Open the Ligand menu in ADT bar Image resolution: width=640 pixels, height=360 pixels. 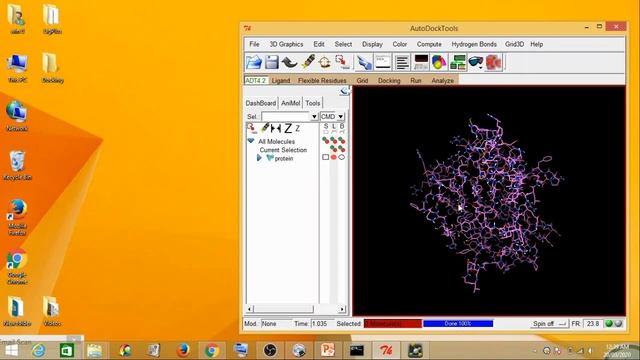281,80
